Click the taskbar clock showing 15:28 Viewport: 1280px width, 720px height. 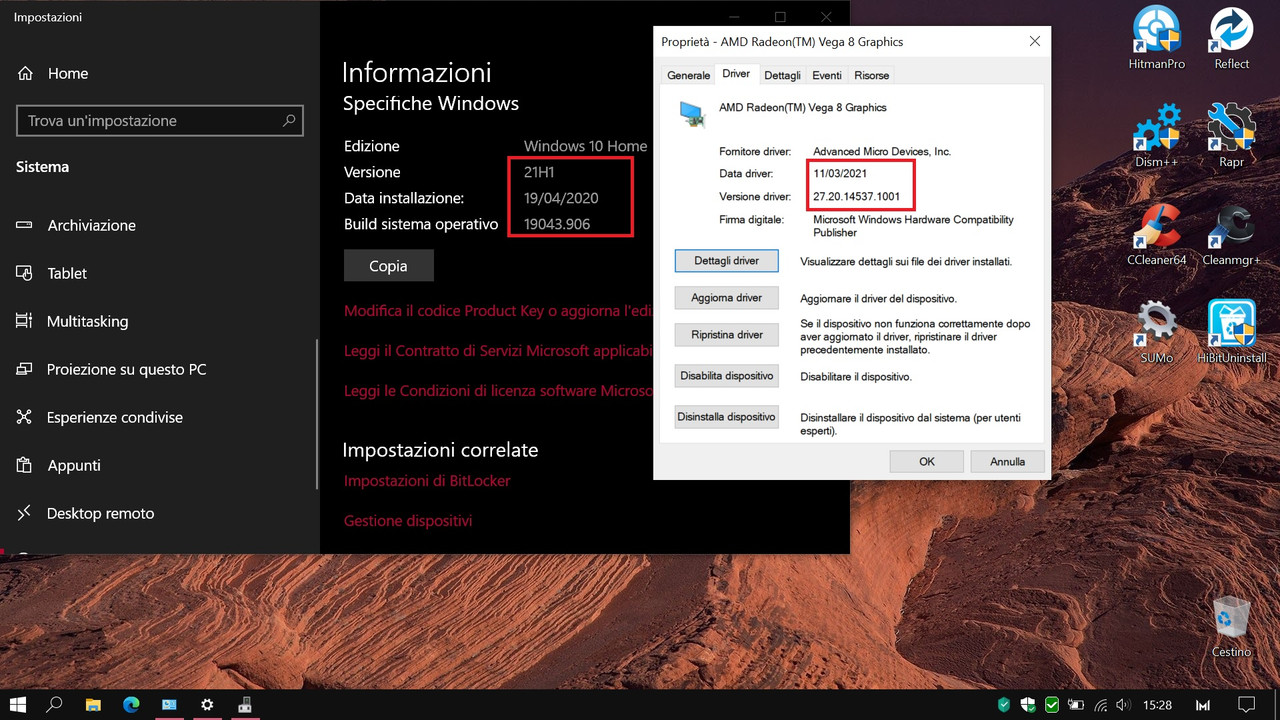coord(1157,704)
